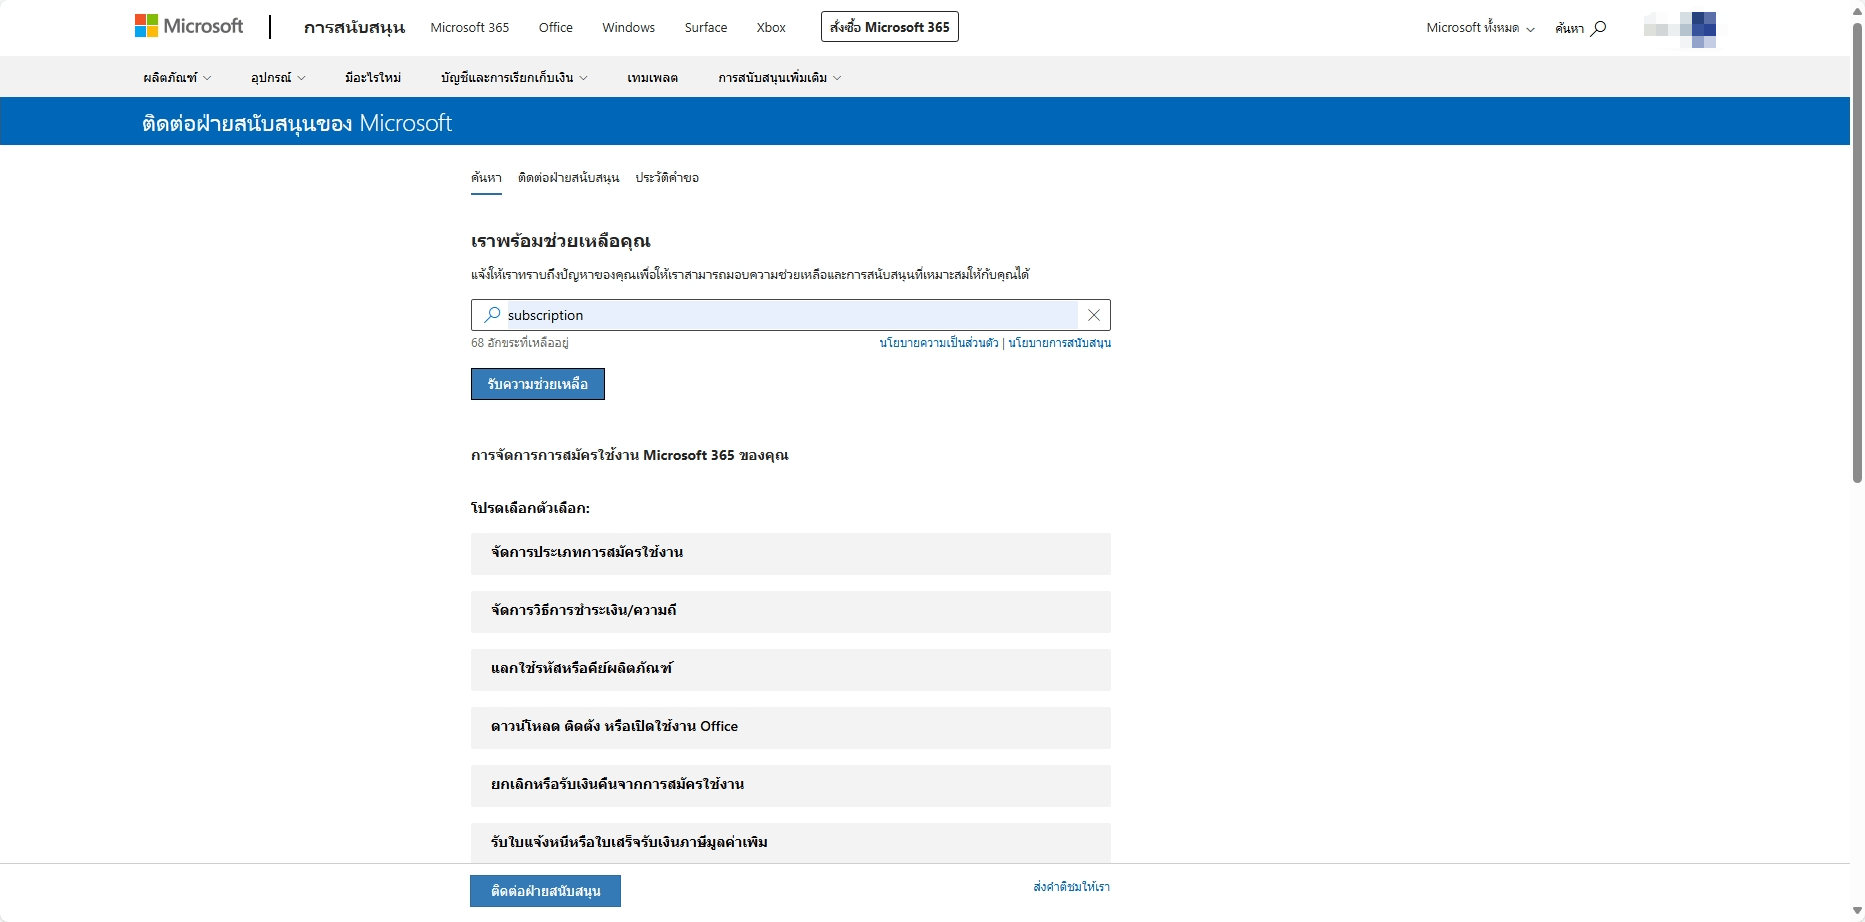Click the รับความช่วยเหลือ button
Image resolution: width=1865 pixels, height=922 pixels.
click(x=538, y=384)
